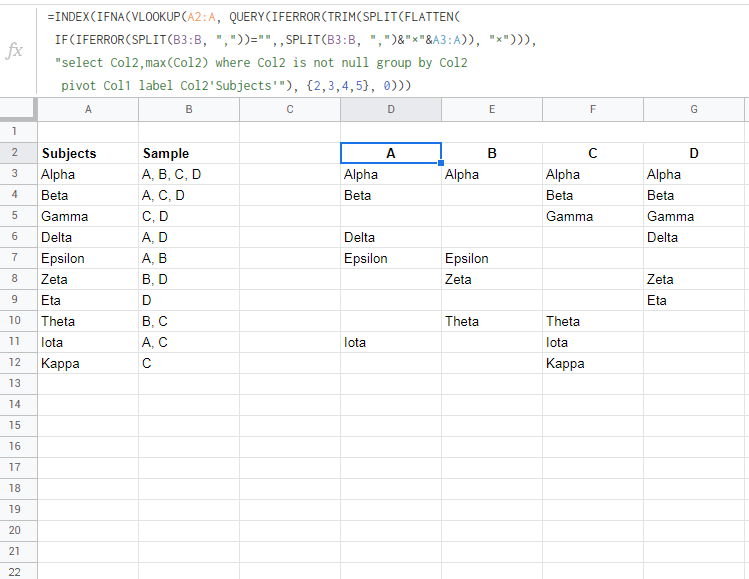This screenshot has height=579, width=749.
Task: Select row 20 header
Action: (14, 530)
